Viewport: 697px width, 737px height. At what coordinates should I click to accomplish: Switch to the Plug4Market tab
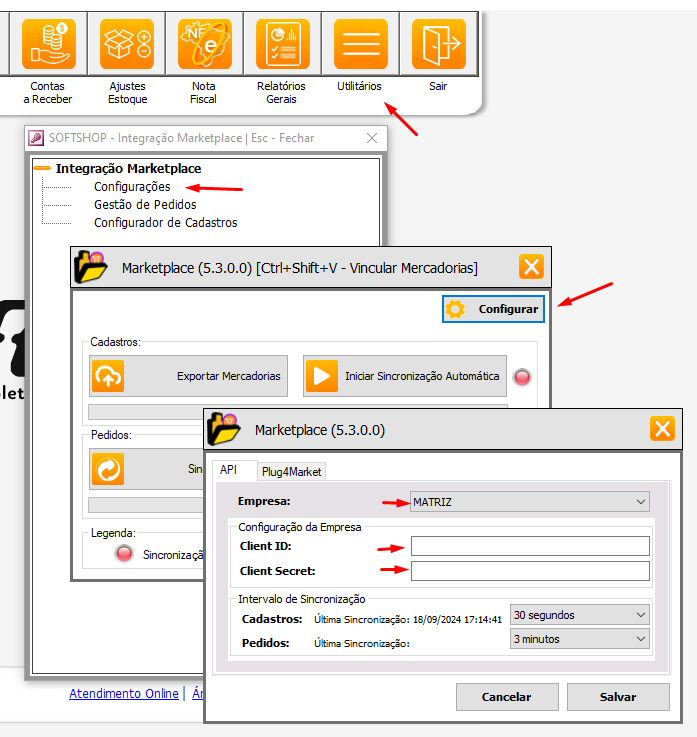(x=291, y=472)
